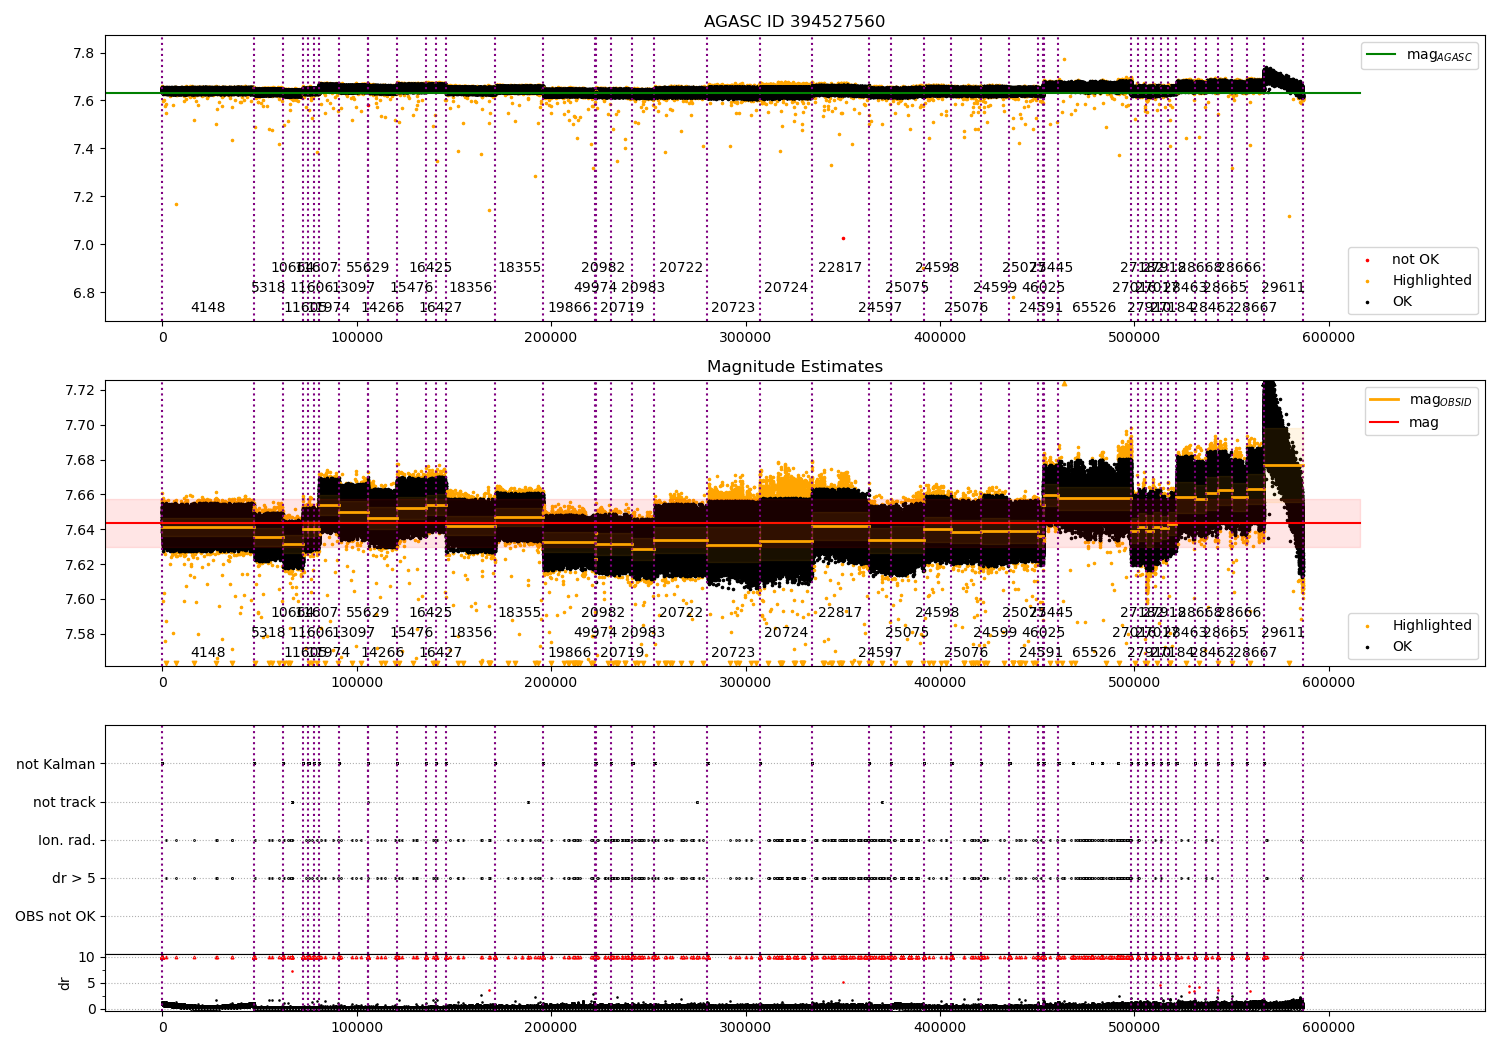Click OBSID label 18355 in the middle panel
This screenshot has width=1500, height=1050.
click(x=519, y=612)
